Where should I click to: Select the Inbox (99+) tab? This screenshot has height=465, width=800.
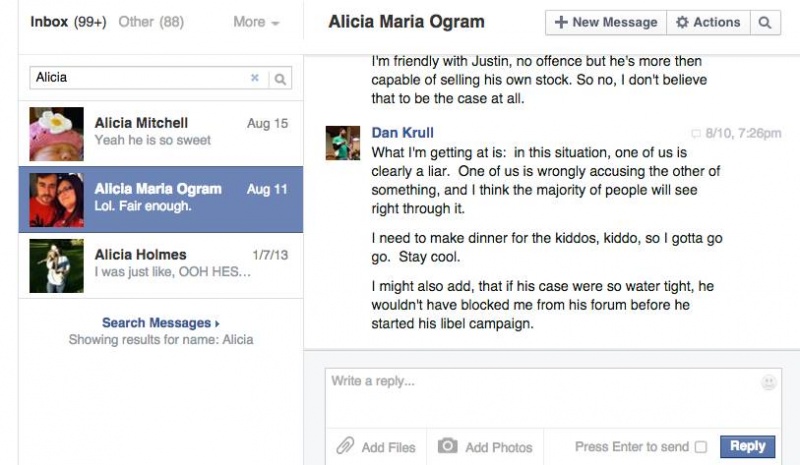coord(68,22)
